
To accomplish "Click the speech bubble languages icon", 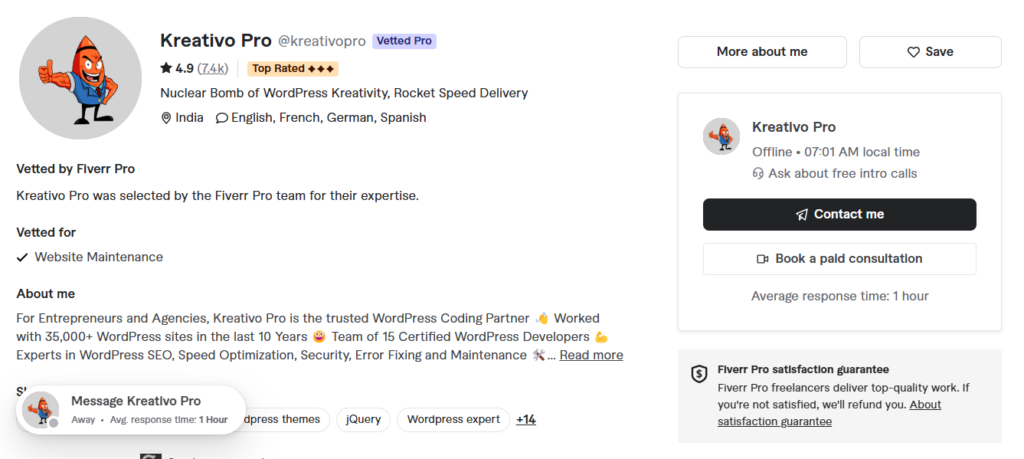I will pyautogui.click(x=222, y=118).
